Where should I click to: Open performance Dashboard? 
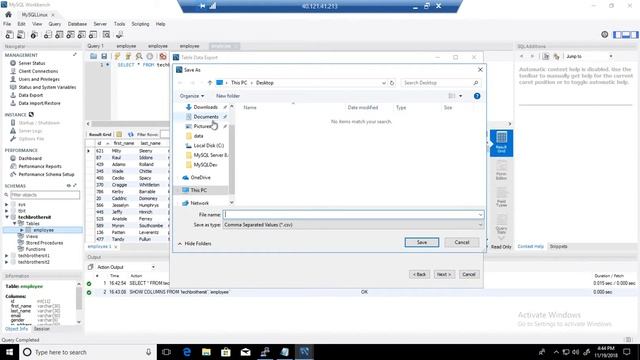(30, 158)
